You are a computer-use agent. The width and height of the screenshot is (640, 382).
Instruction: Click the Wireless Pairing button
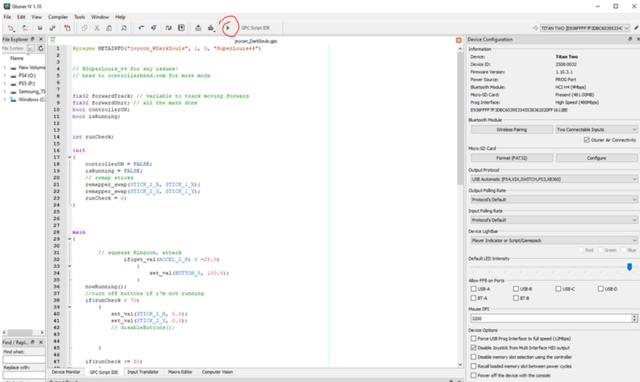[x=512, y=129]
